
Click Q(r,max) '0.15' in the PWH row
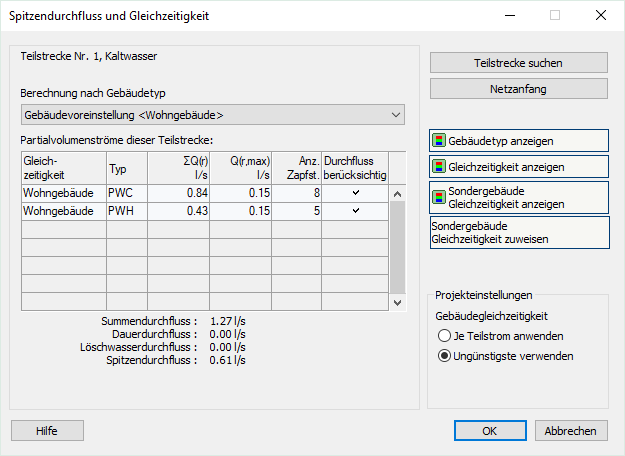click(240, 211)
